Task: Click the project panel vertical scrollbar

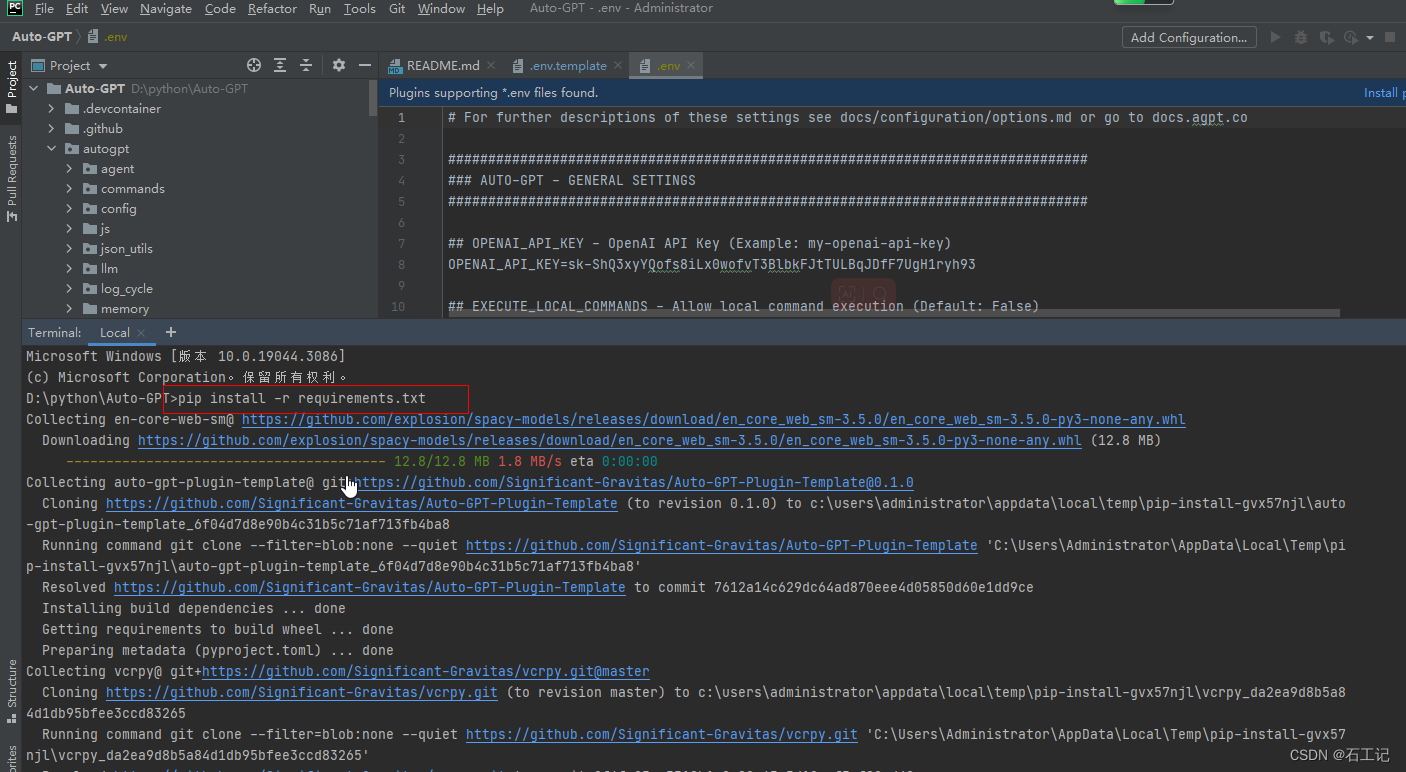Action: click(374, 100)
